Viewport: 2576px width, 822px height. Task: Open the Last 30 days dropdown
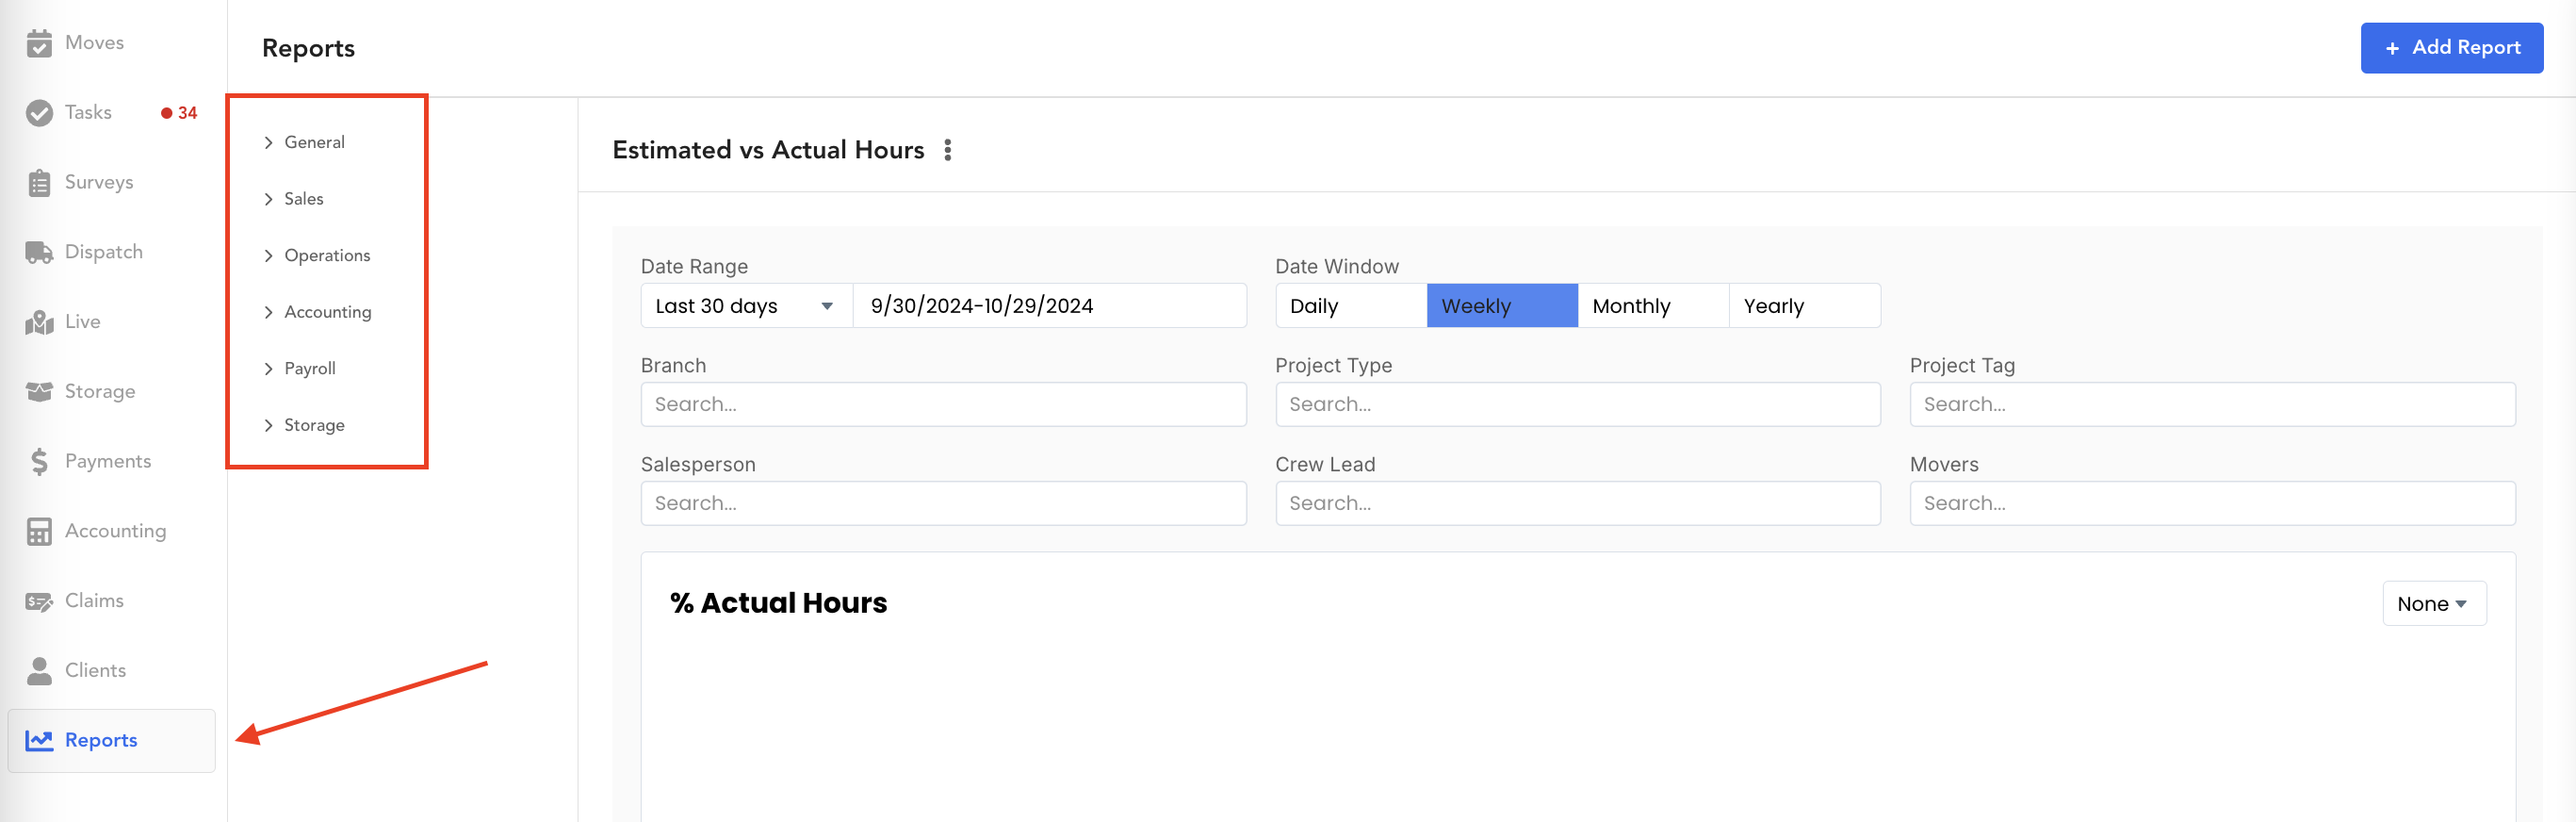(746, 306)
